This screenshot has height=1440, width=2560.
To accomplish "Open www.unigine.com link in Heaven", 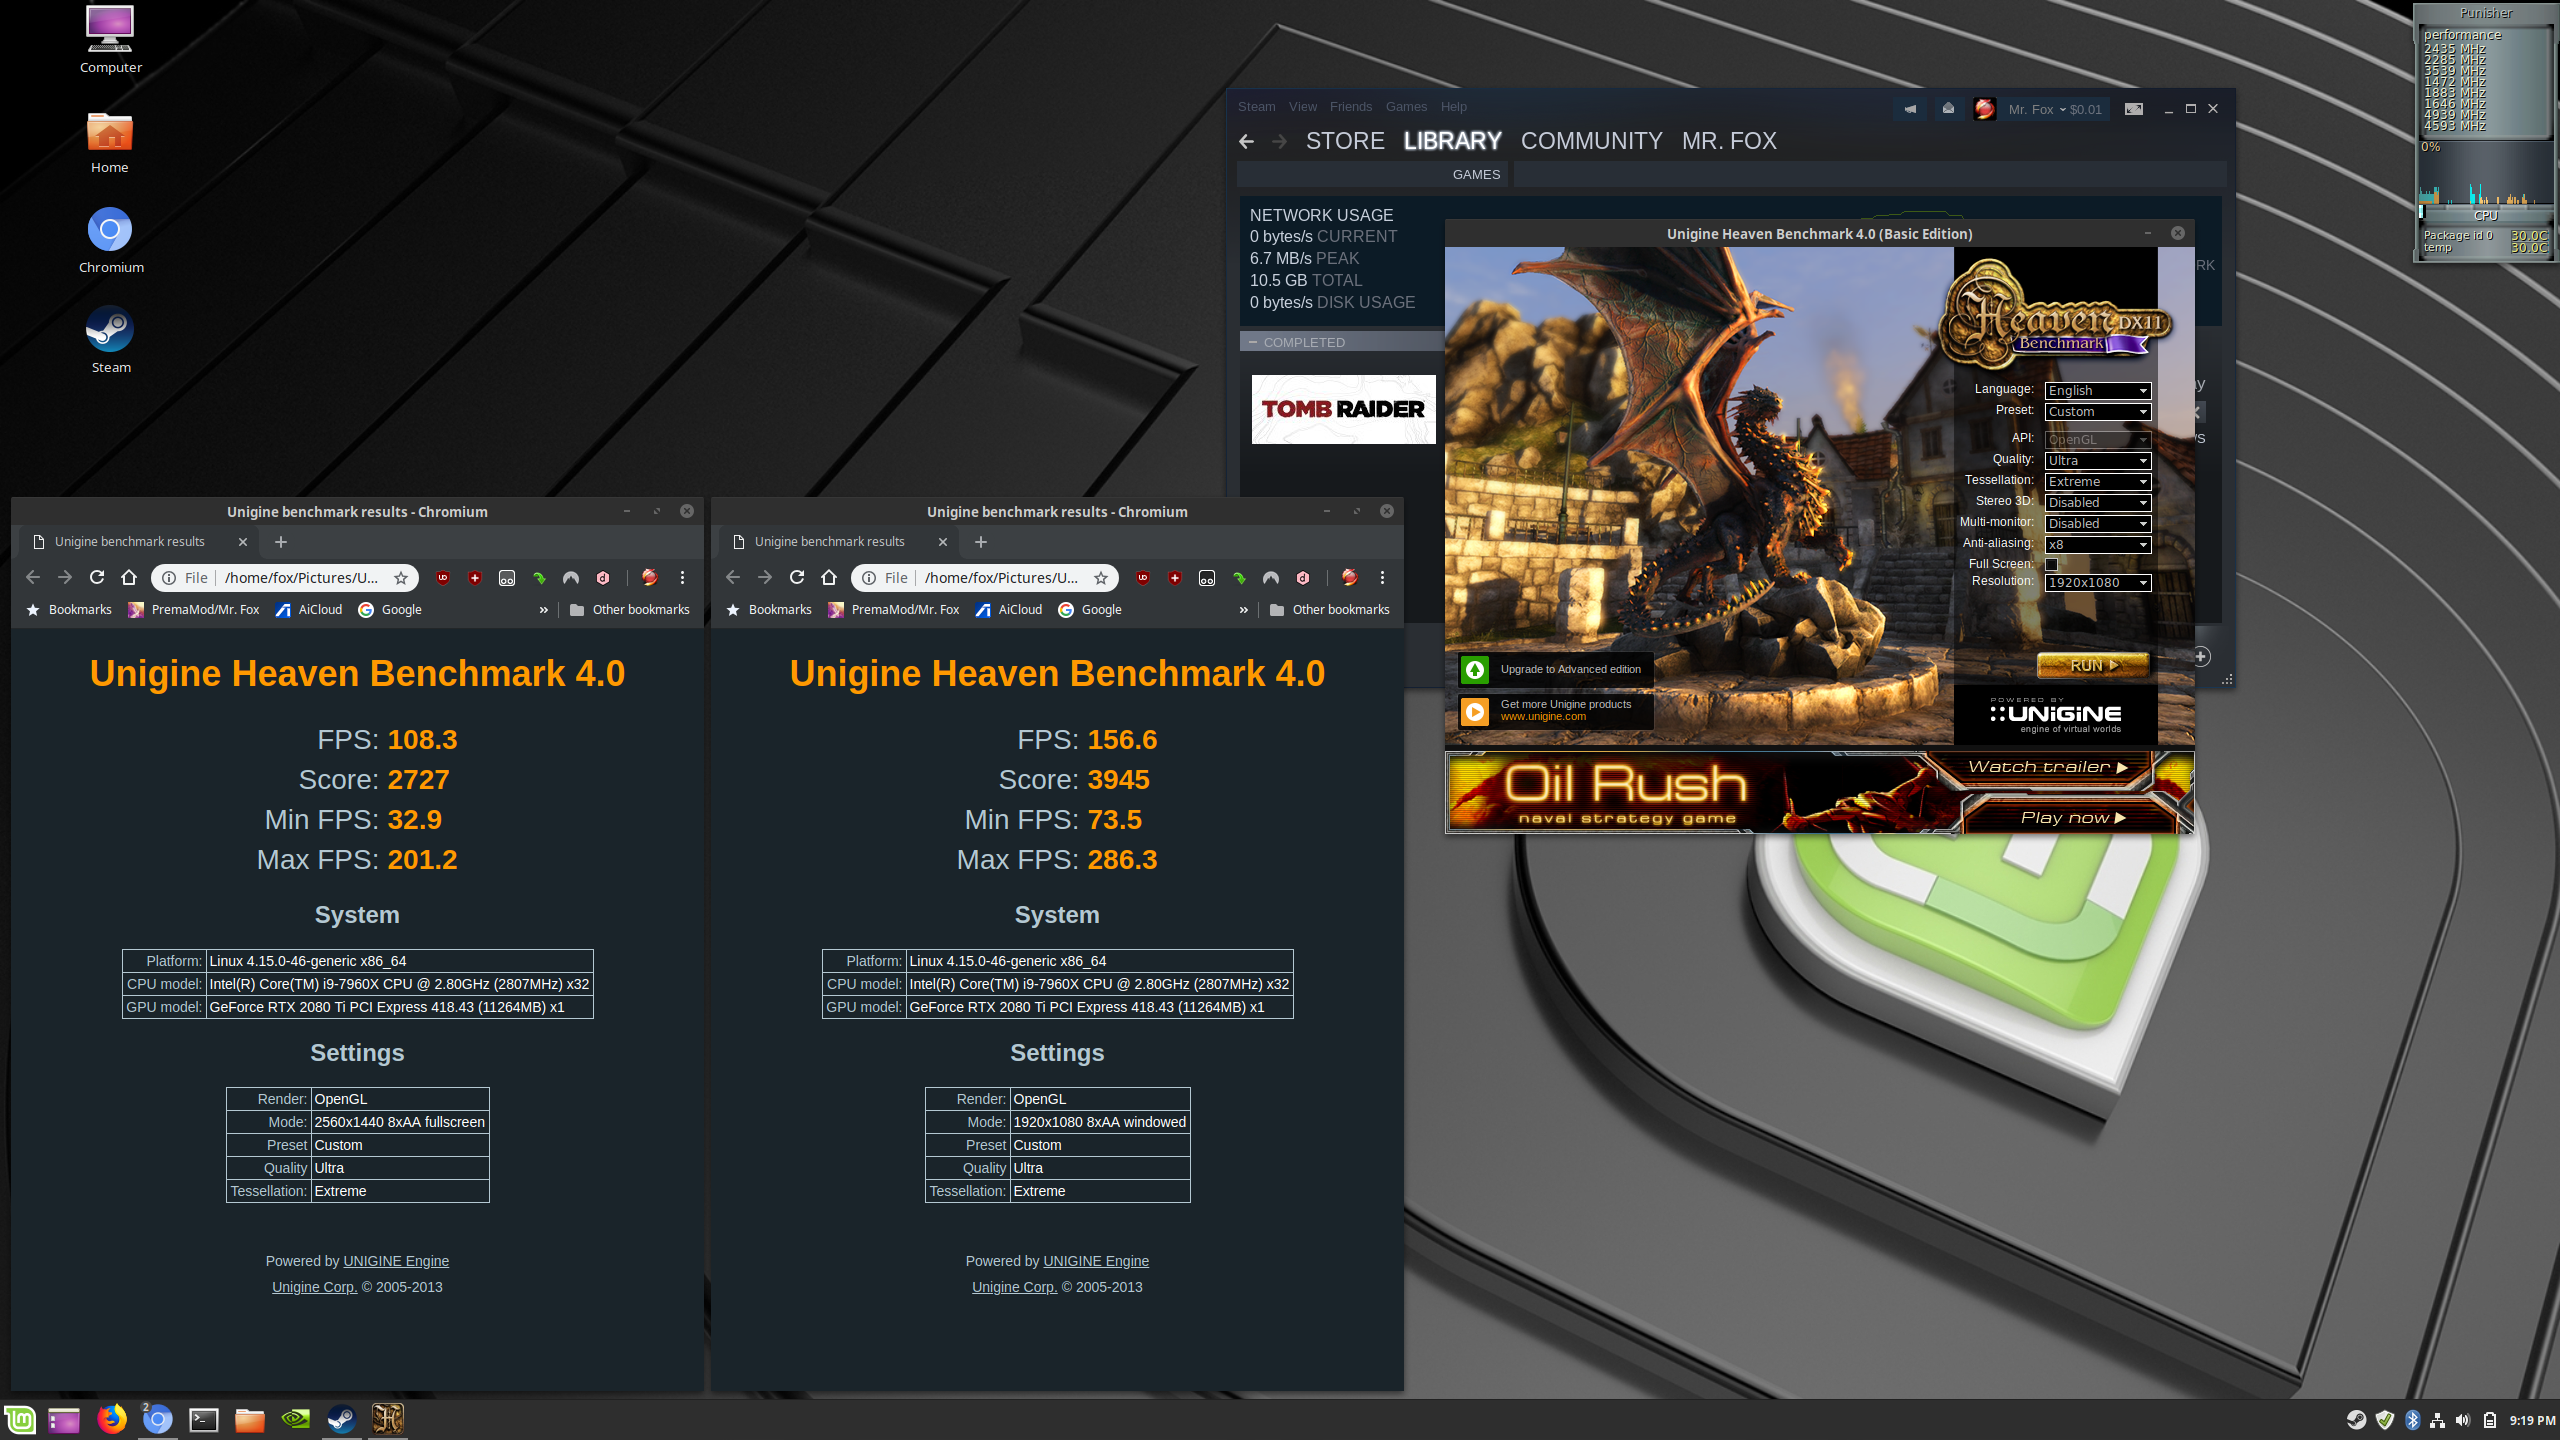I will pos(1543,717).
